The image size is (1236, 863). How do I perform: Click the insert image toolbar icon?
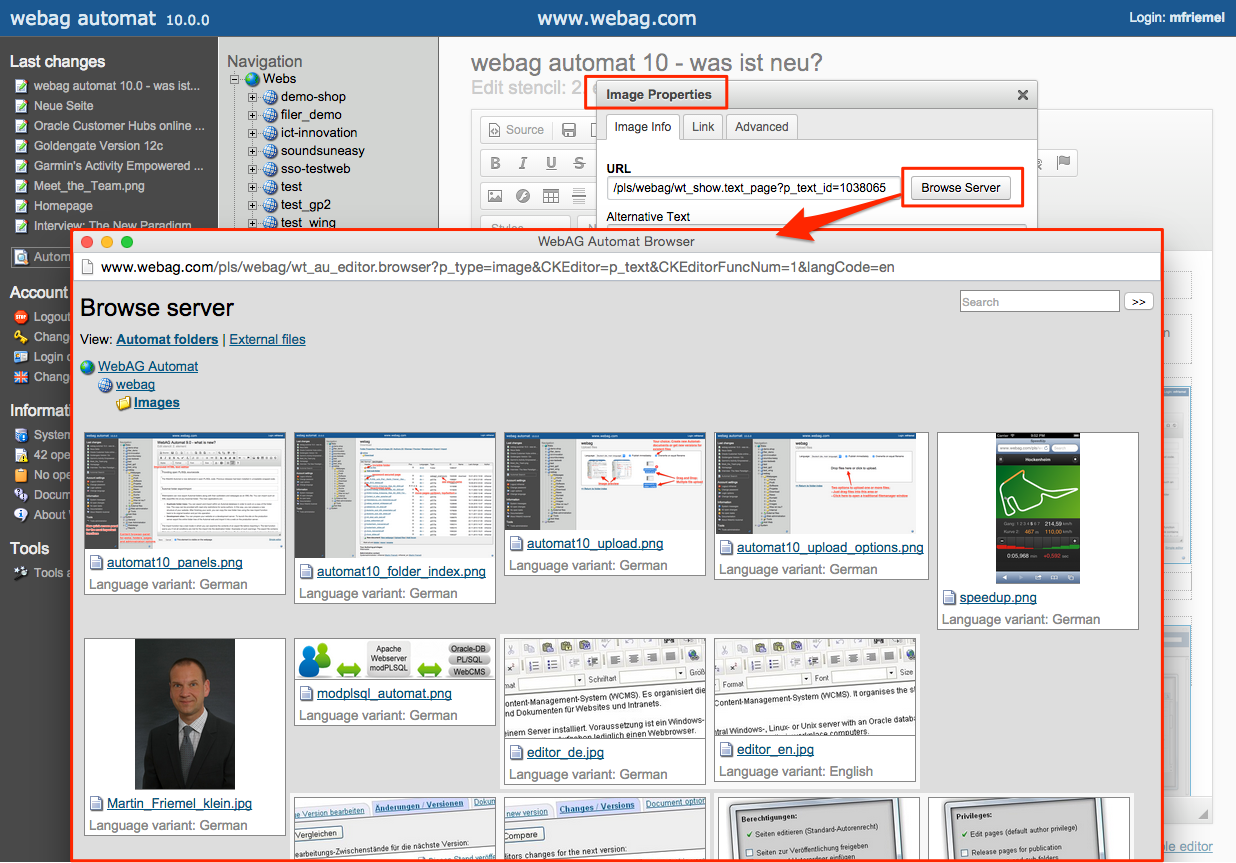point(495,195)
